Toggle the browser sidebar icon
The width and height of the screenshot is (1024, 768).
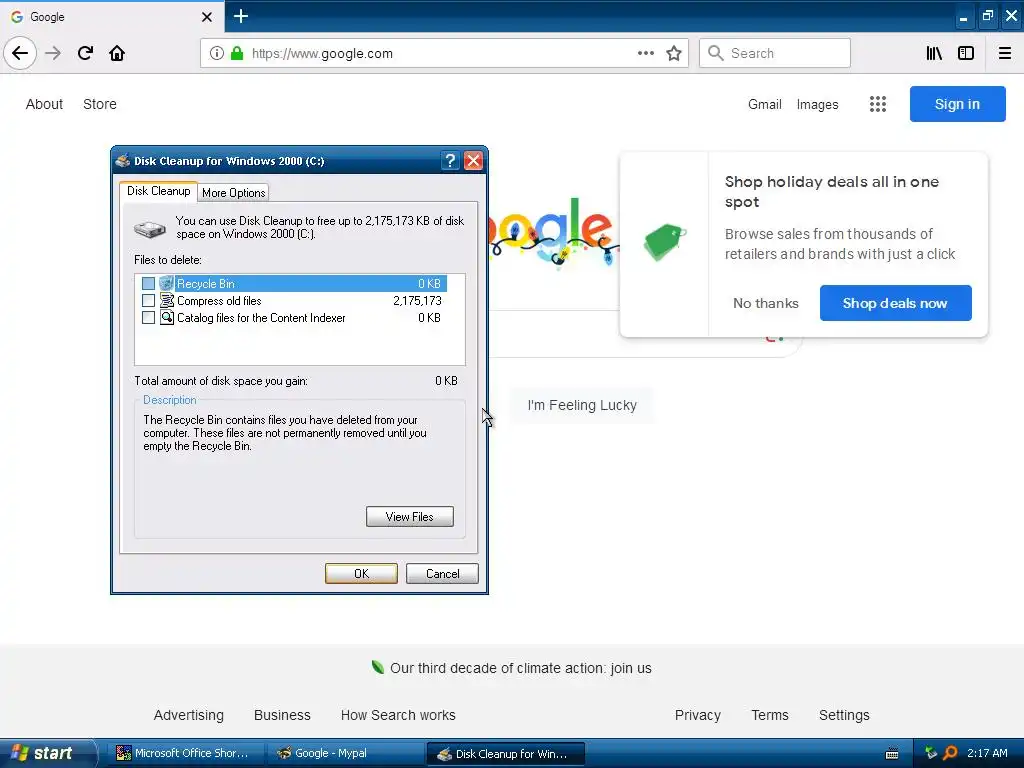point(966,54)
